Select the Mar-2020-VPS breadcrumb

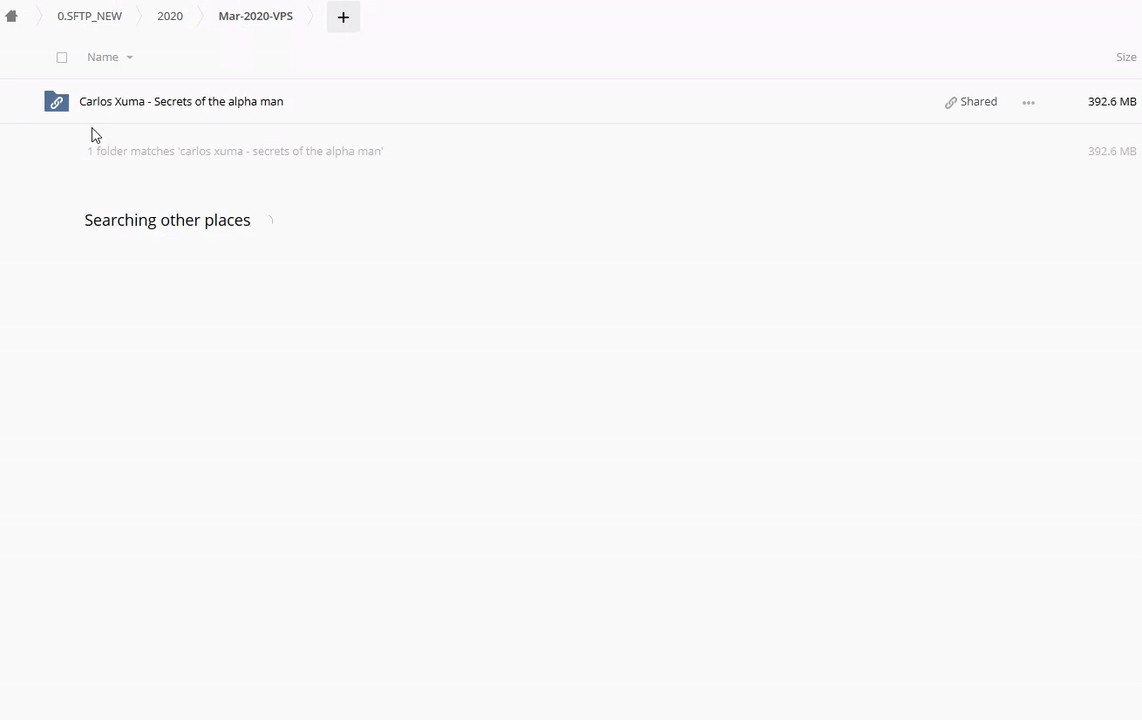(x=255, y=17)
